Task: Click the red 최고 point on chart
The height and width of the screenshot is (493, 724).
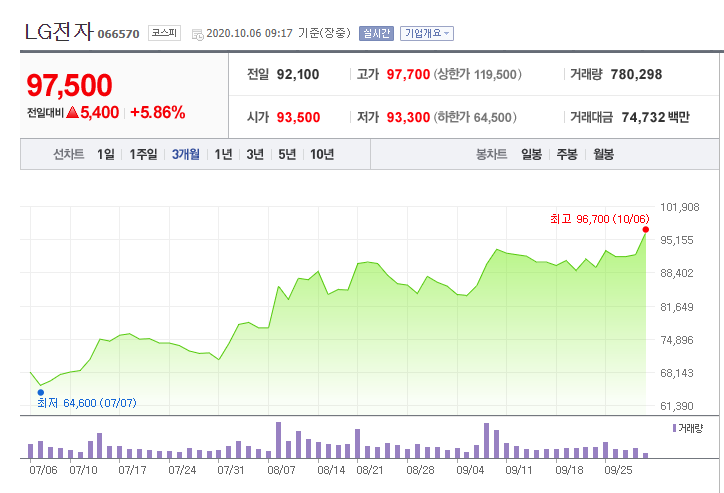Action: 646,230
